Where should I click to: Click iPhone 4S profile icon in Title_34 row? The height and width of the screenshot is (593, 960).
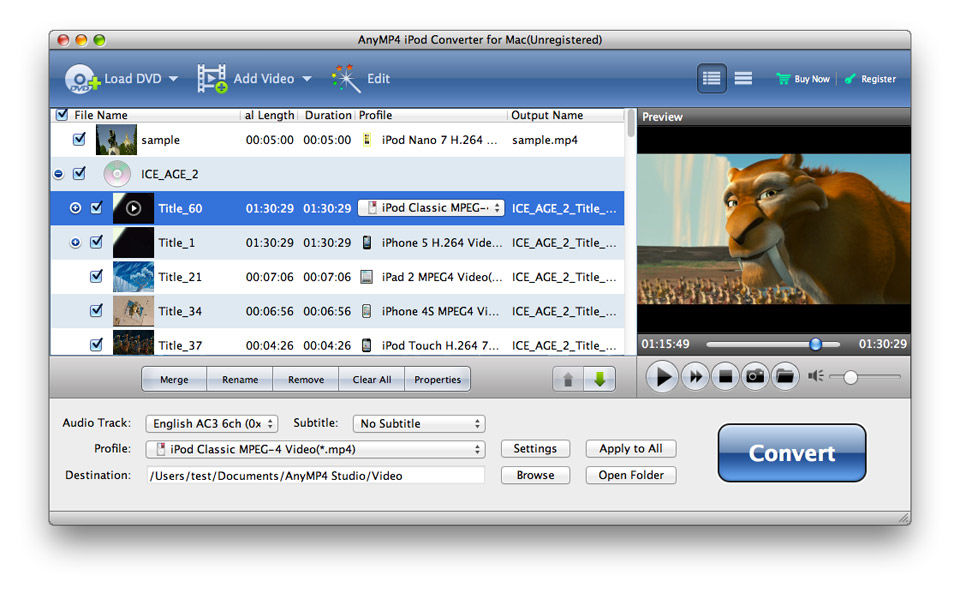point(367,311)
